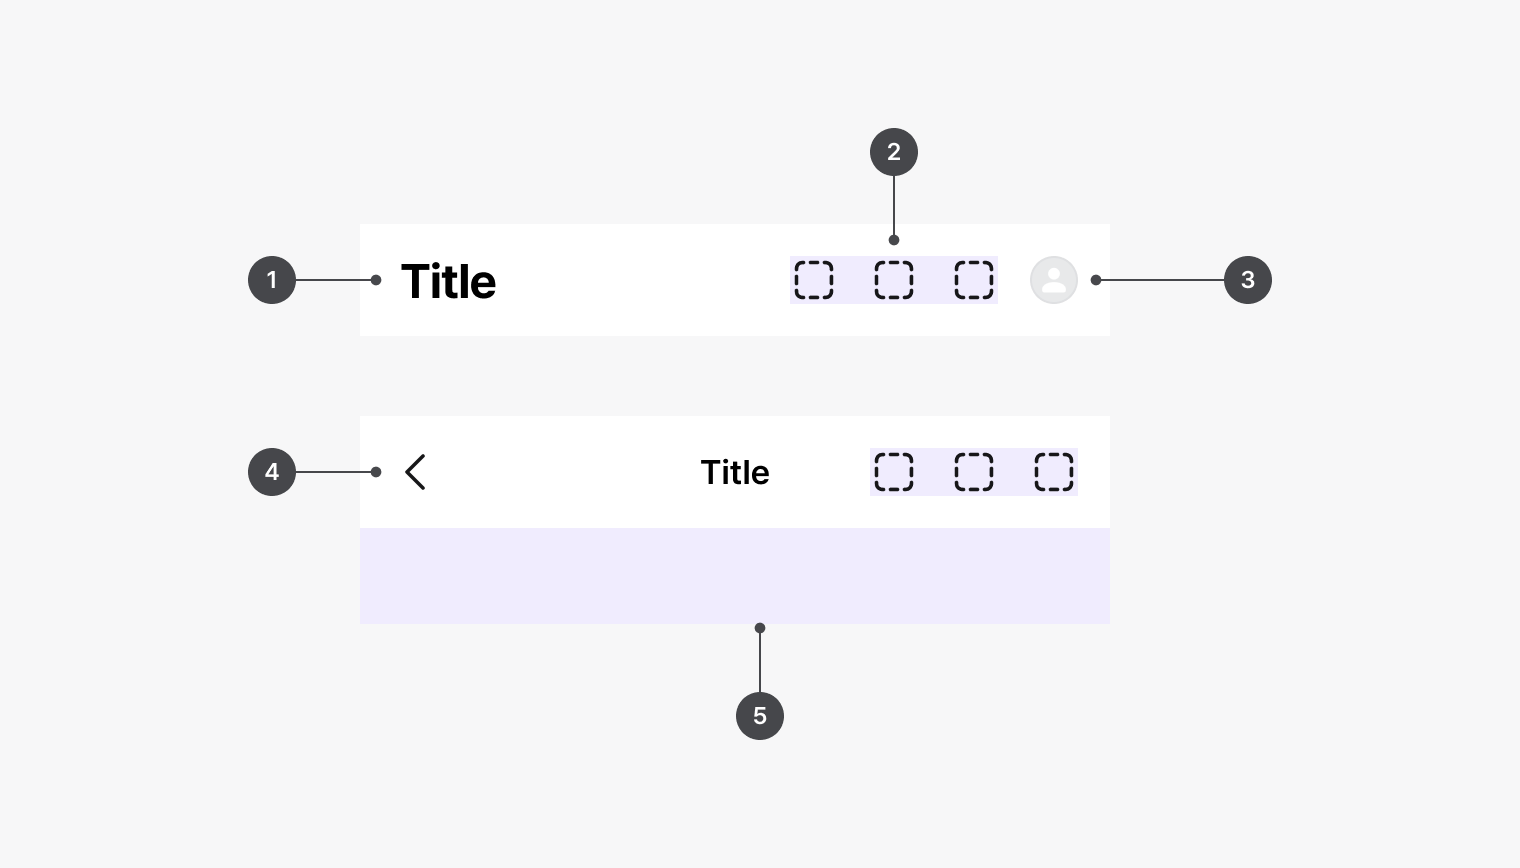Select annotation badge number 1
Viewport: 1520px width, 868px height.
point(272,280)
